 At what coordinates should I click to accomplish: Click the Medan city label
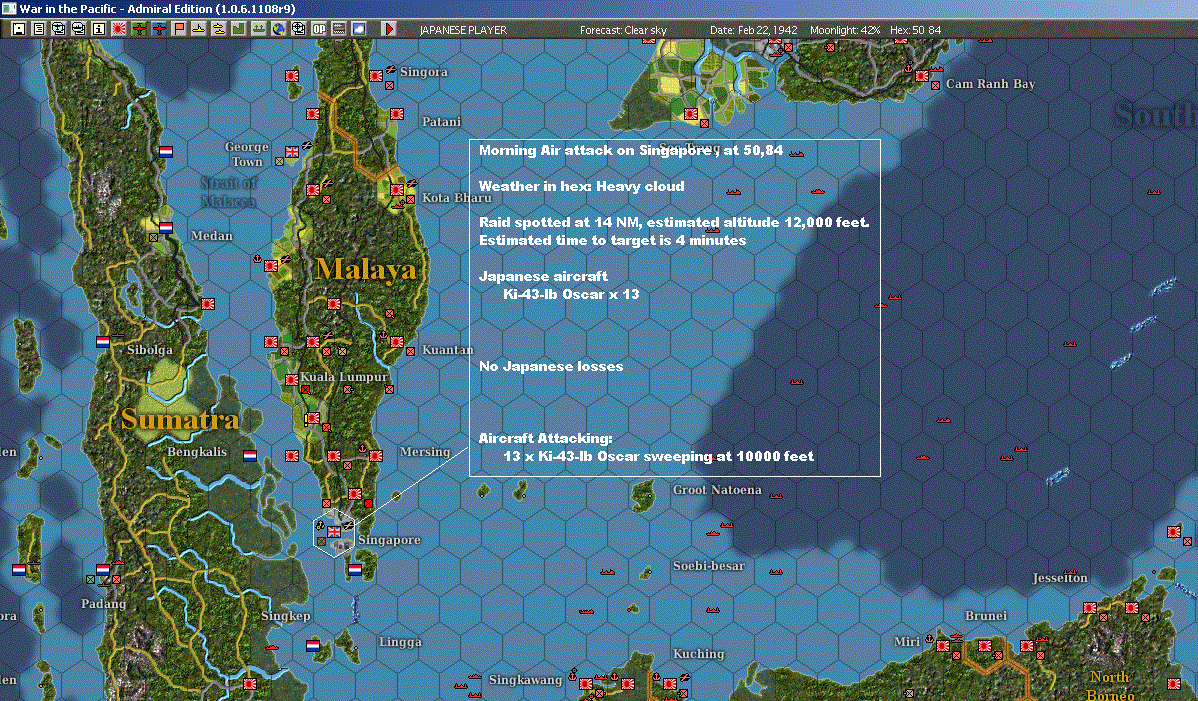[x=212, y=235]
